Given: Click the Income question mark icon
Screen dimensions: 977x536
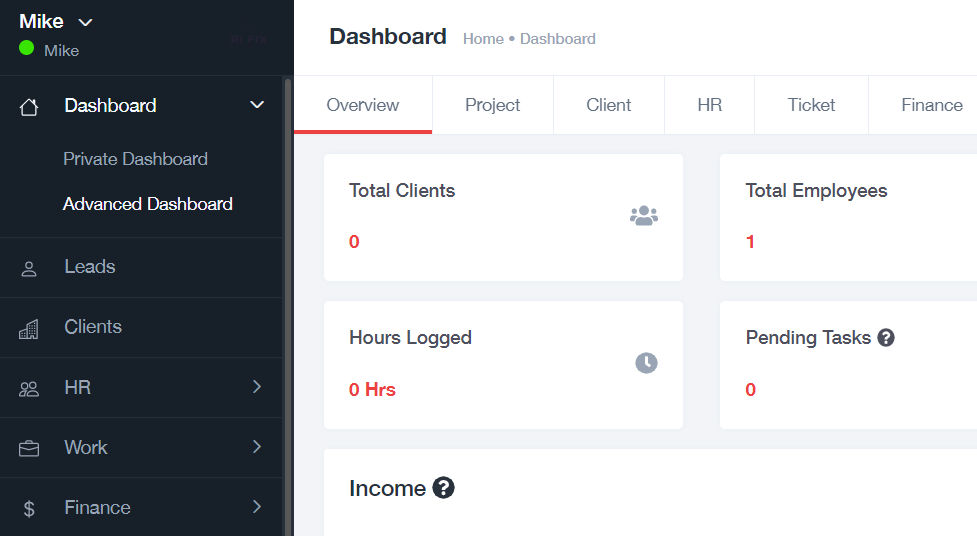Looking at the screenshot, I should pyautogui.click(x=443, y=488).
